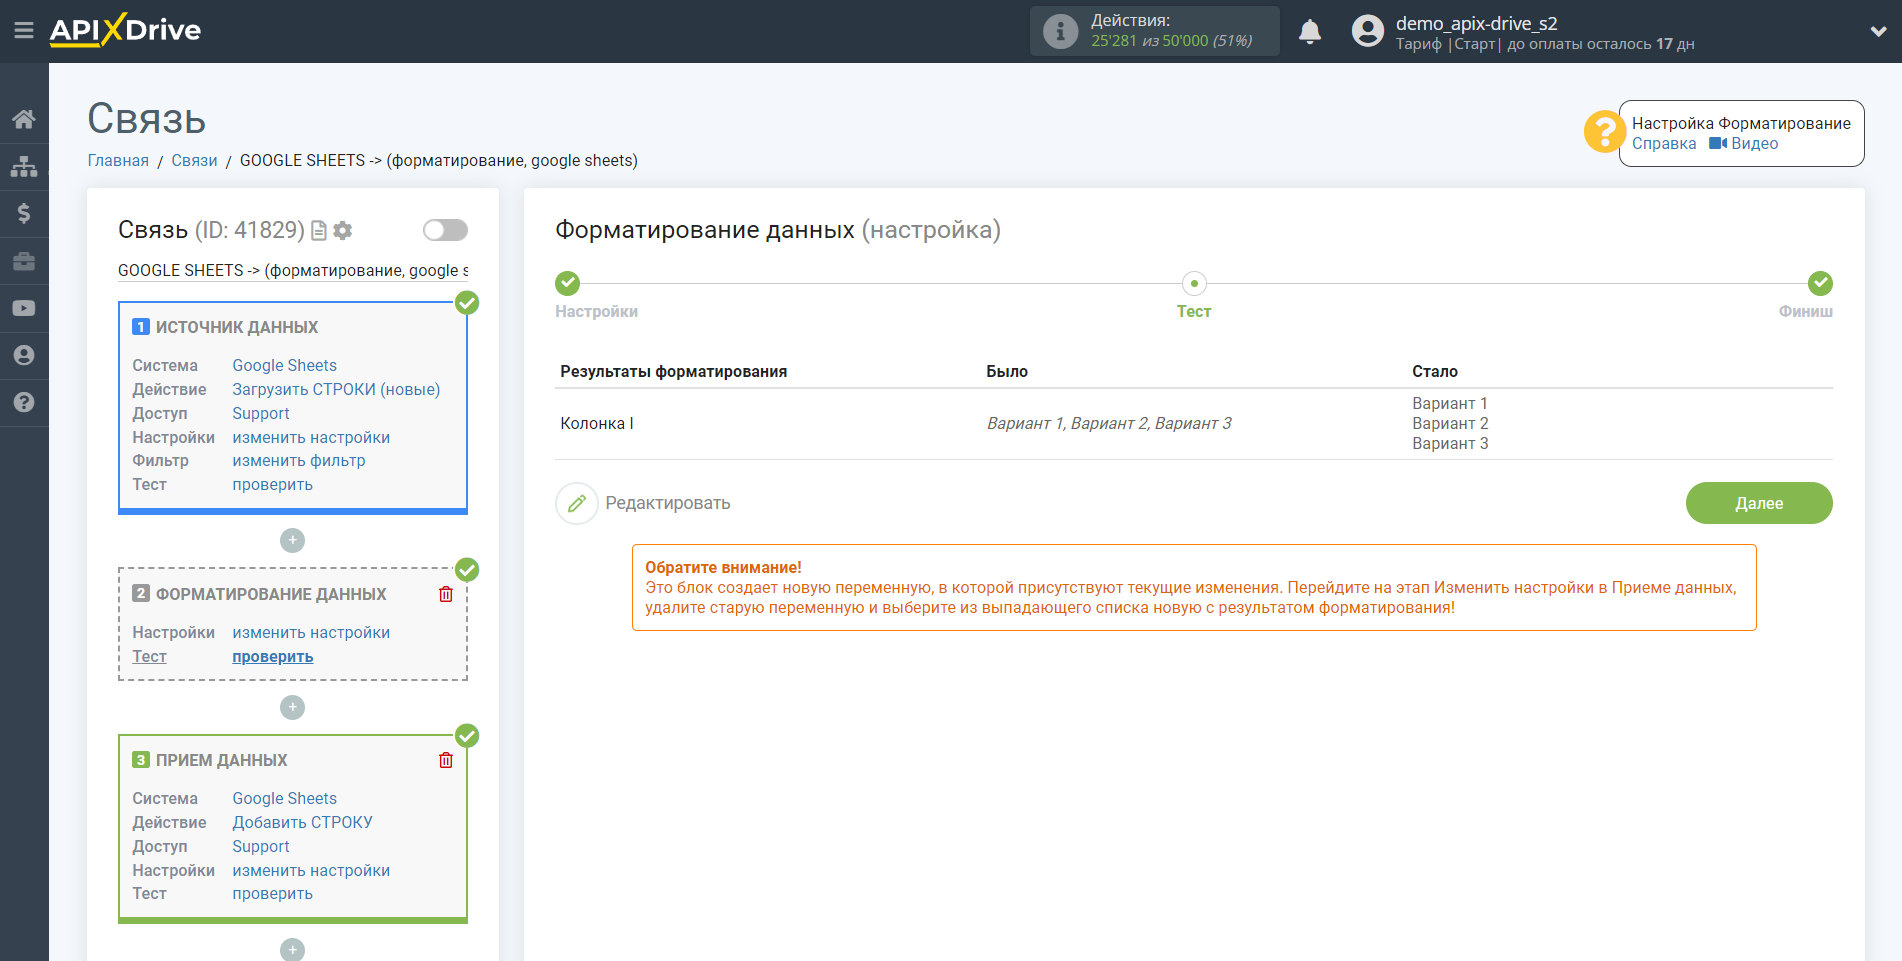Image resolution: width=1902 pixels, height=961 pixels.
Task: Click the ПРИЕМ ДАННЫХ block header
Action: (222, 760)
